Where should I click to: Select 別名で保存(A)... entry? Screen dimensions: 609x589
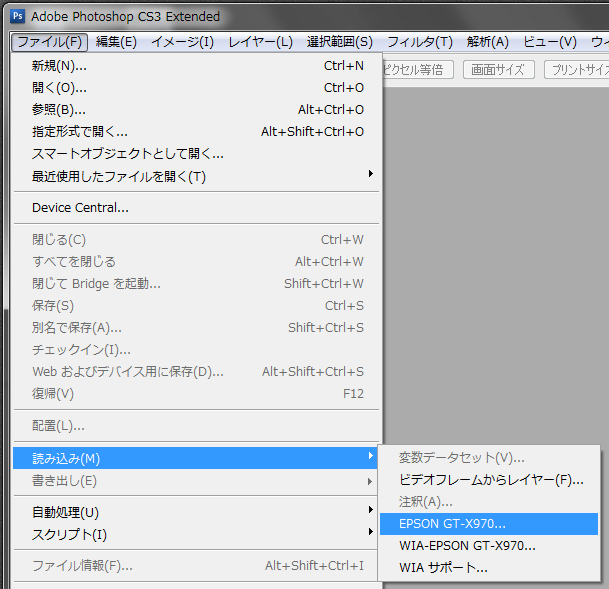[196, 328]
